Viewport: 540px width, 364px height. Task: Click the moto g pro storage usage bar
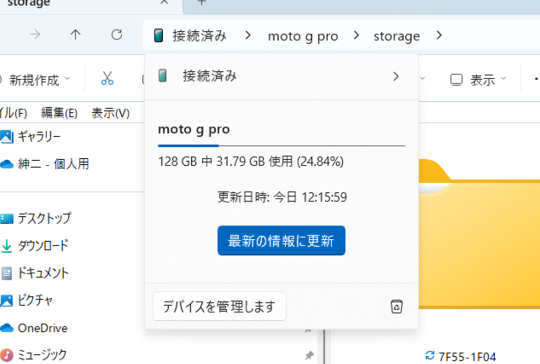(x=281, y=146)
